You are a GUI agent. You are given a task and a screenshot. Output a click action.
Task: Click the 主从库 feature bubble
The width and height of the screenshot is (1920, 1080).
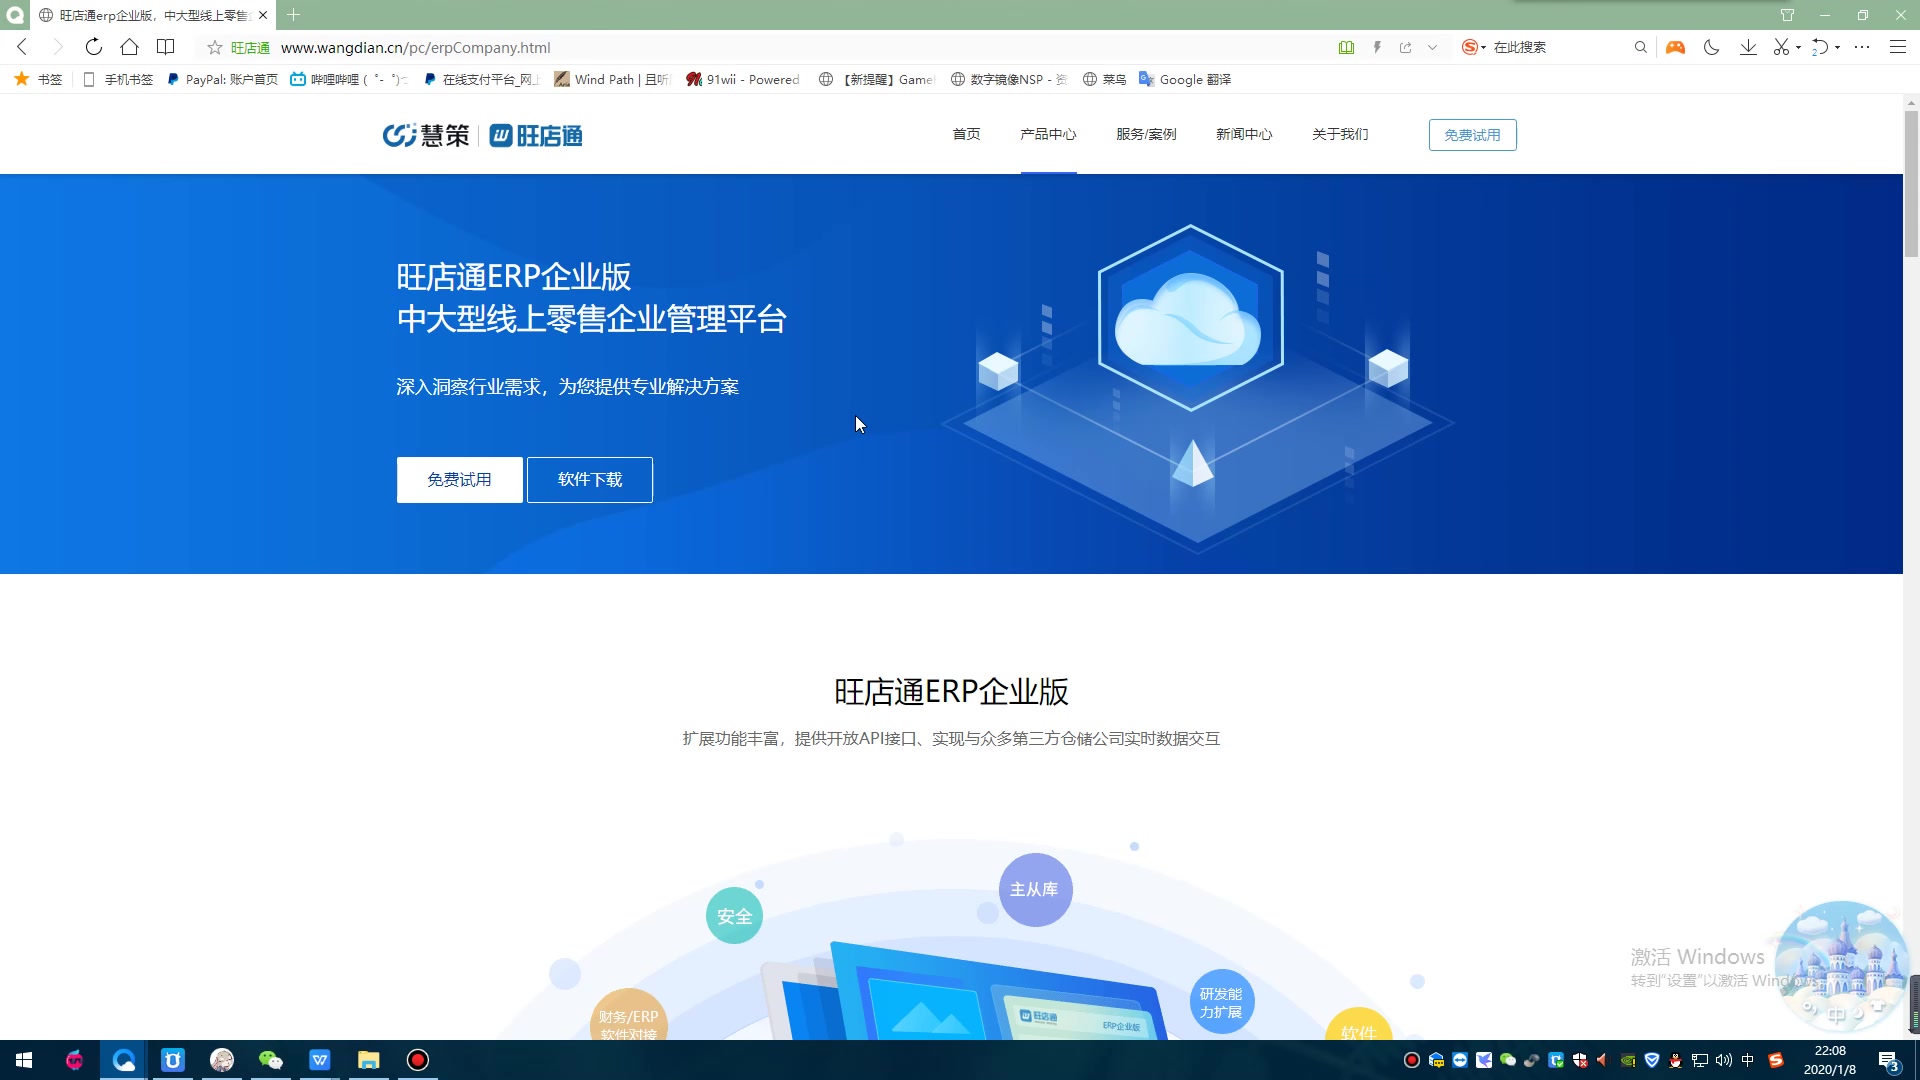(x=1035, y=889)
